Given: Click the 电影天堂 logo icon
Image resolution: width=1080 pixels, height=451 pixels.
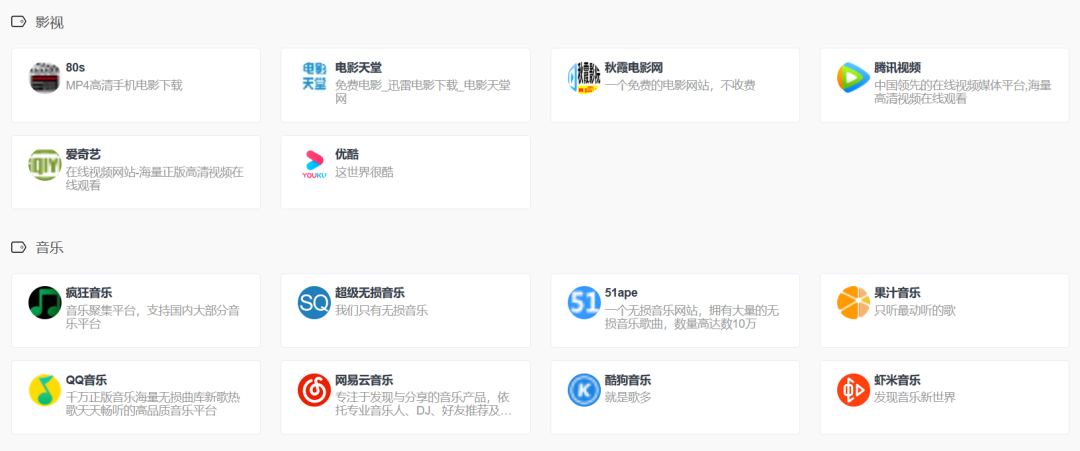Looking at the screenshot, I should (x=314, y=78).
